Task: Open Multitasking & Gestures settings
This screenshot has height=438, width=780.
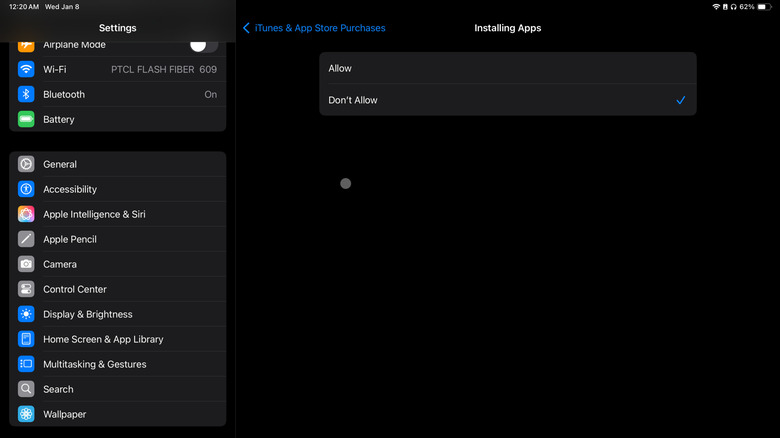Action: click(95, 364)
